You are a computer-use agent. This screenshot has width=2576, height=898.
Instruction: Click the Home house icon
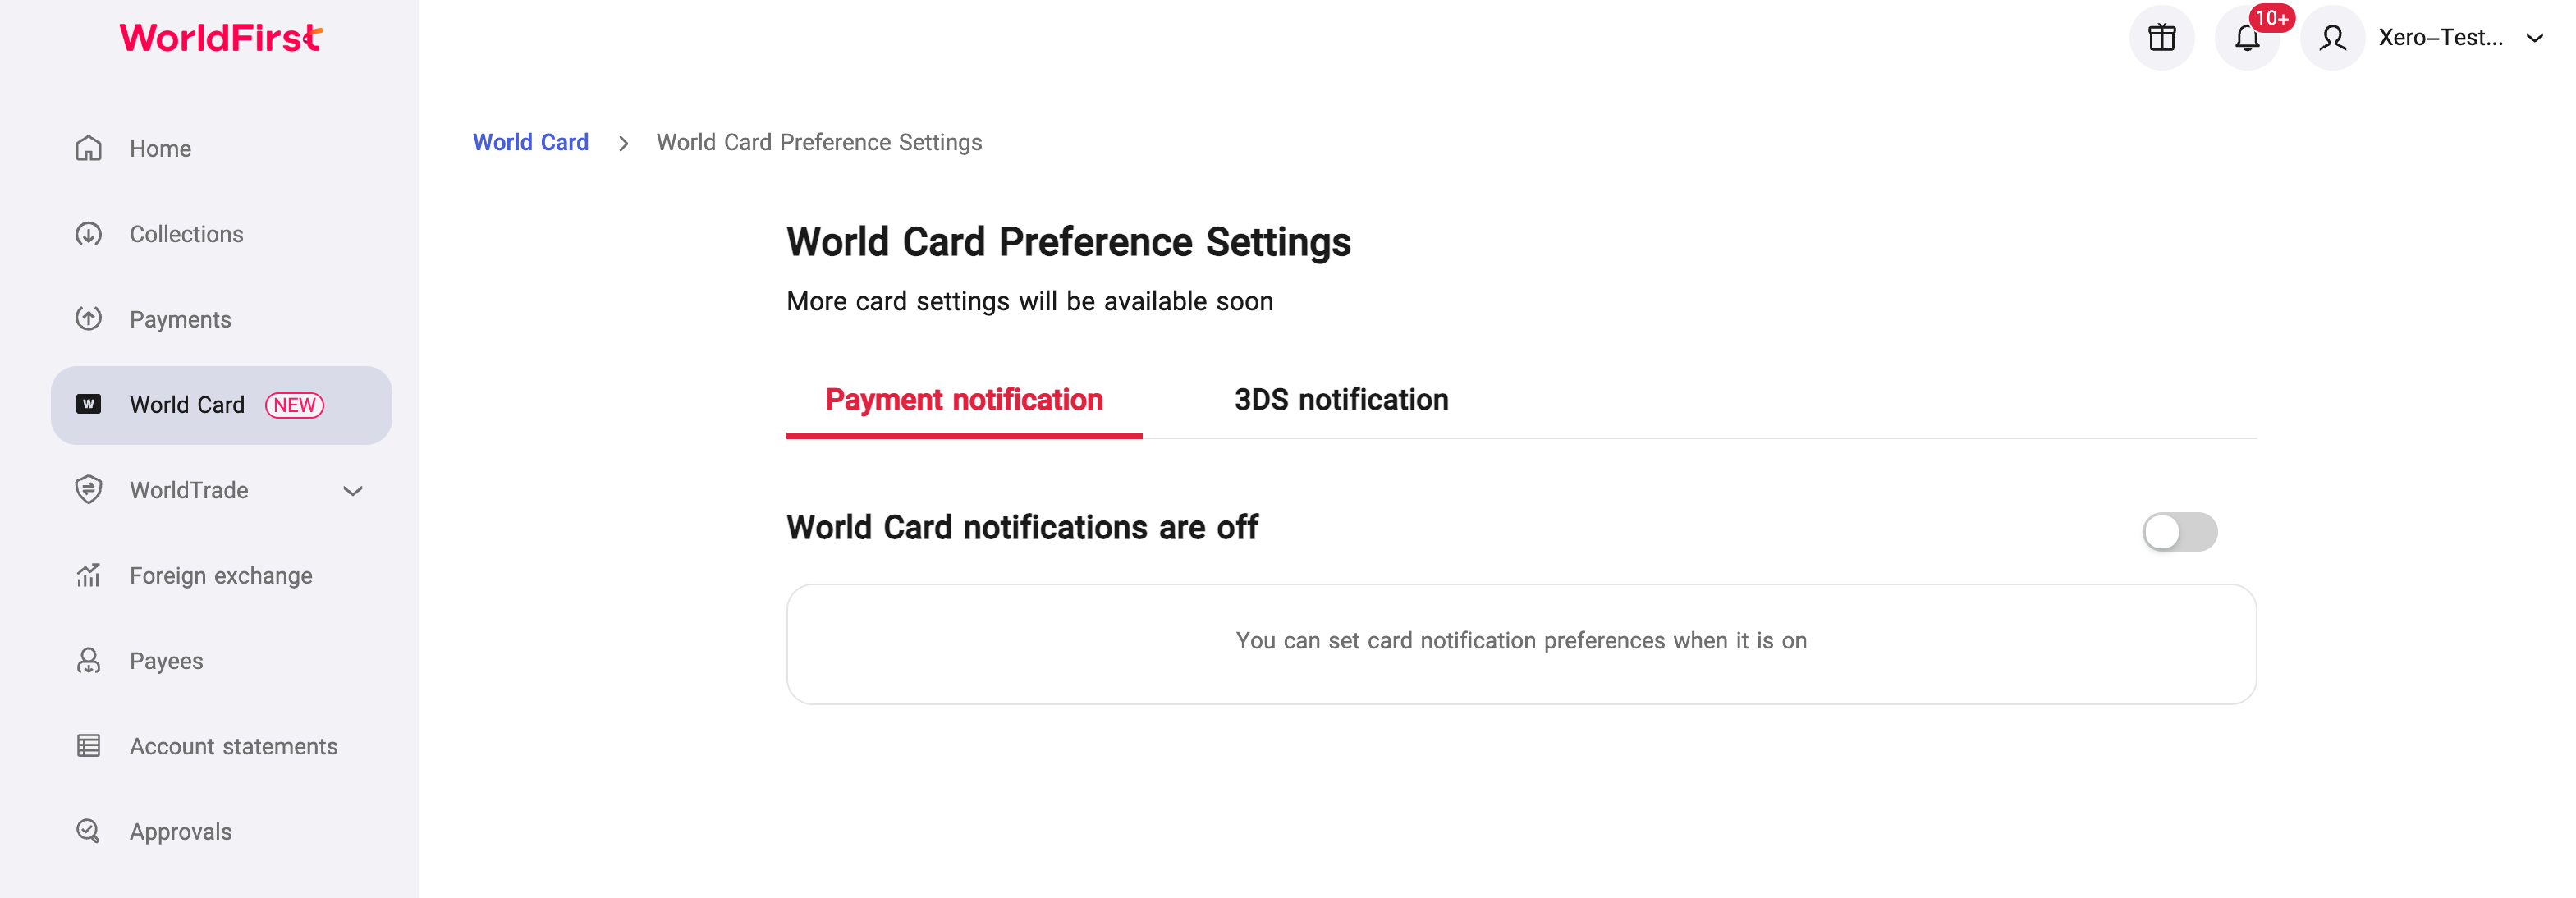(89, 148)
